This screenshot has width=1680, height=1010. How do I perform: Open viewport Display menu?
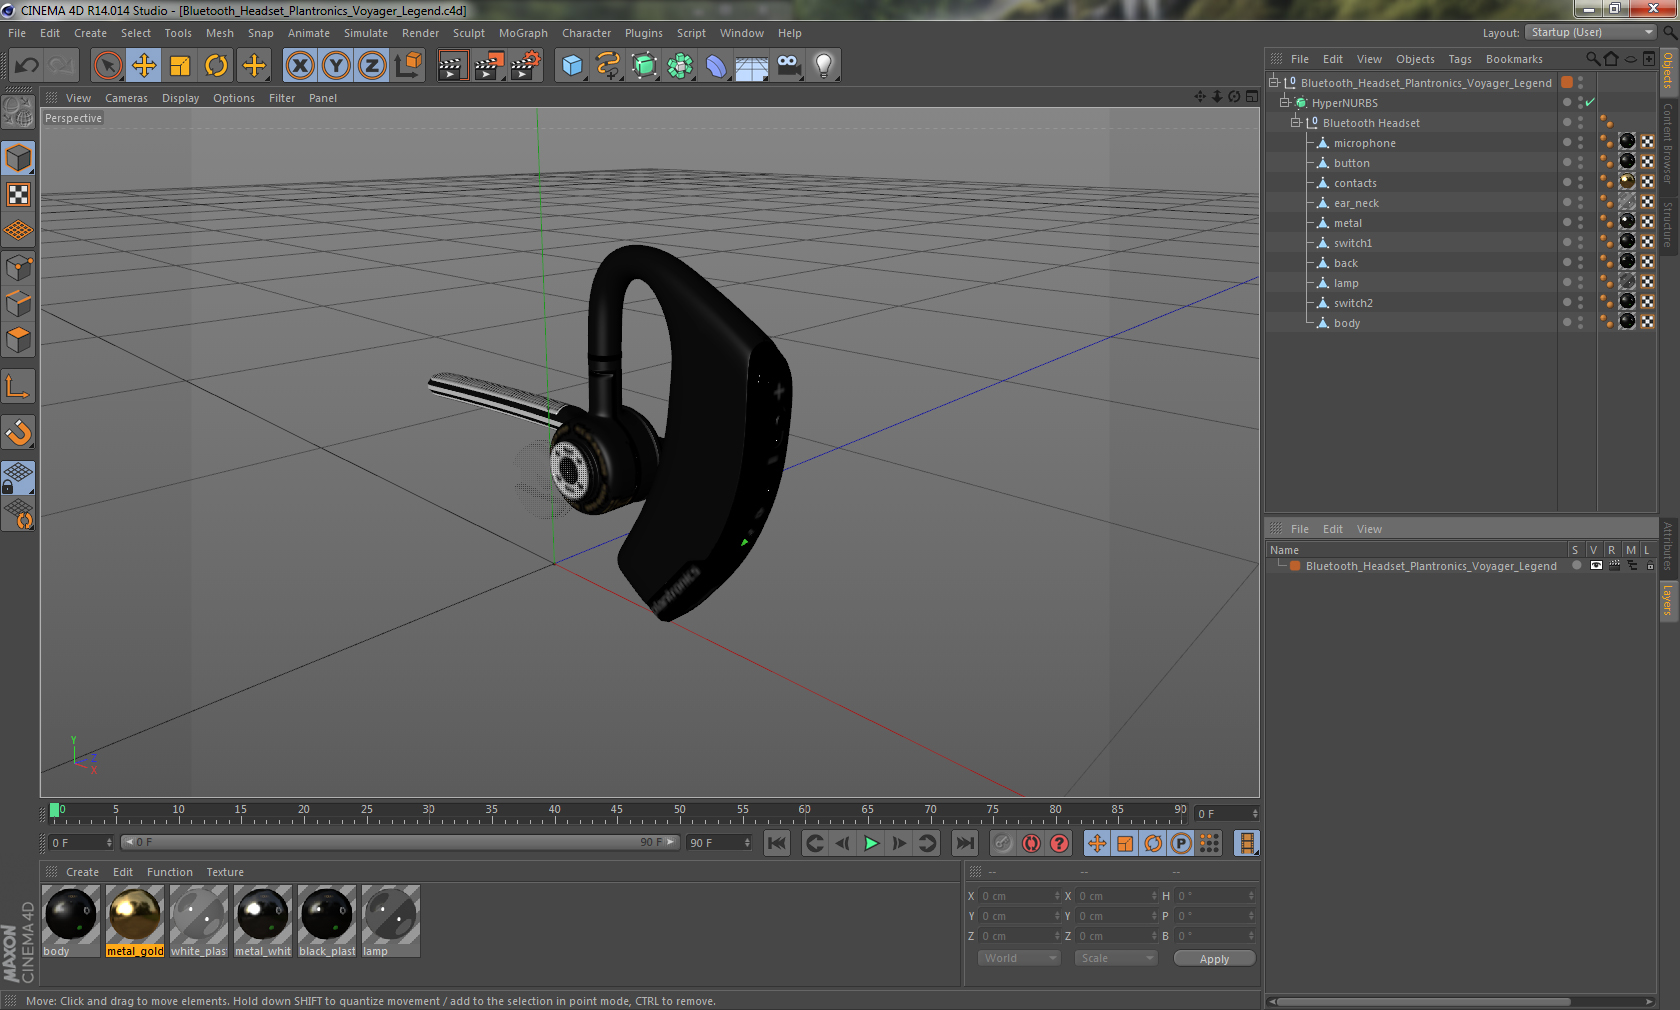coord(180,98)
